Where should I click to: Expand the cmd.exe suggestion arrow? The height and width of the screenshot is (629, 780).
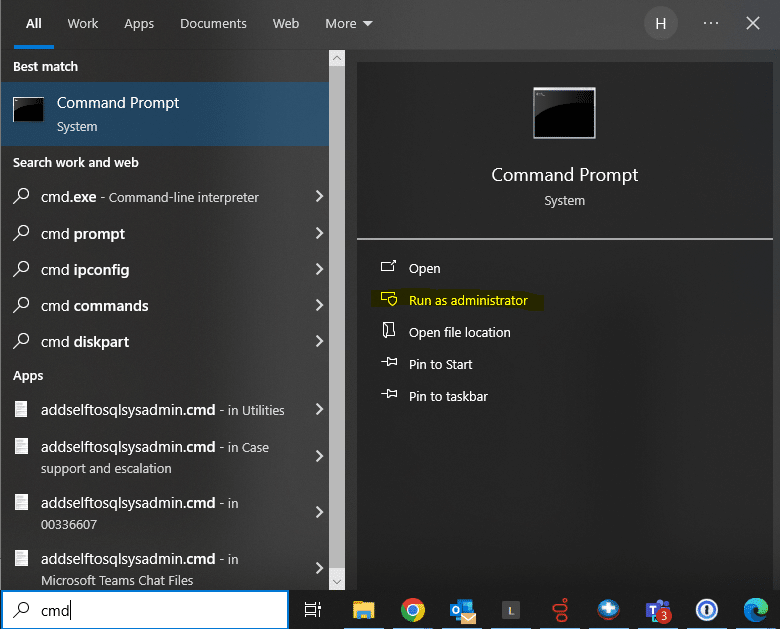(319, 197)
